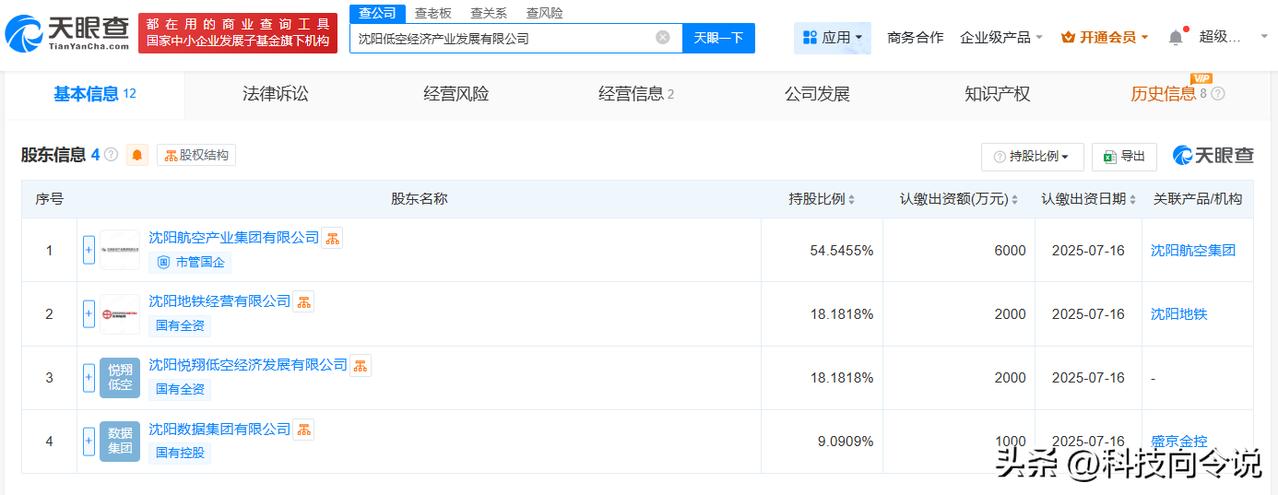The width and height of the screenshot is (1278, 495).
Task: Open equity structure icon beside 沈阳航空产业集团有限公司
Action: click(x=333, y=238)
